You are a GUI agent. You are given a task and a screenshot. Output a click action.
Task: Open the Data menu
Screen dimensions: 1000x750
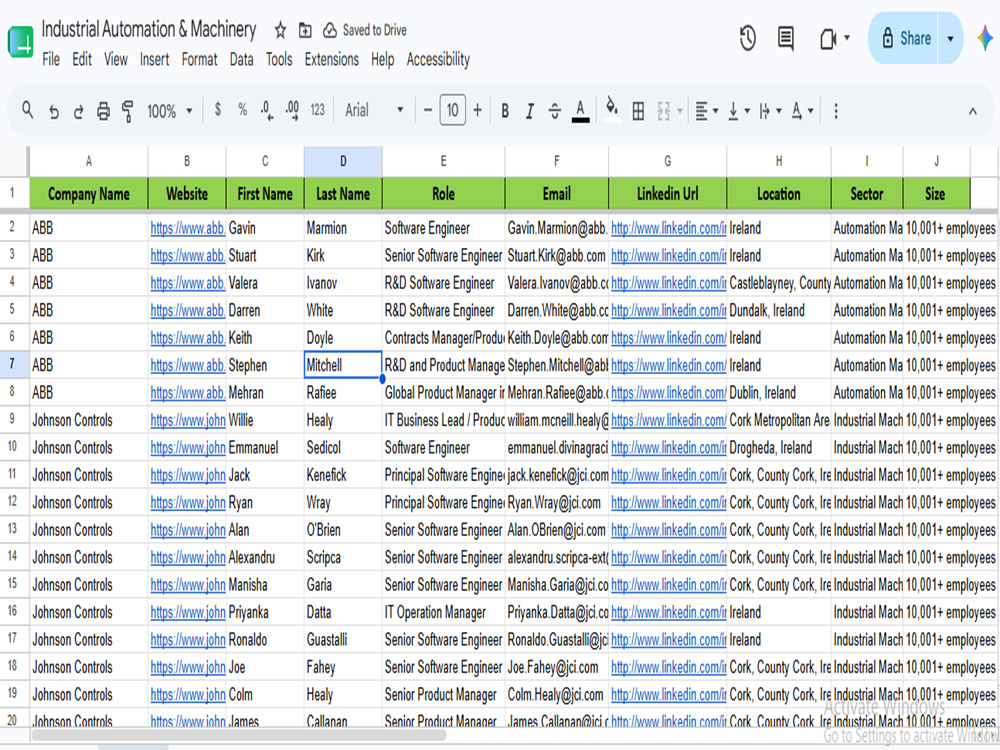(241, 59)
